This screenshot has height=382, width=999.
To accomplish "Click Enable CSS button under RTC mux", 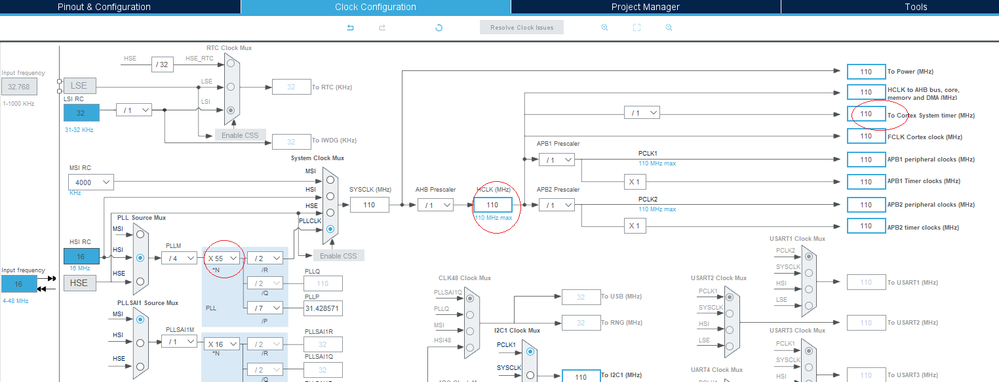I will [240, 135].
